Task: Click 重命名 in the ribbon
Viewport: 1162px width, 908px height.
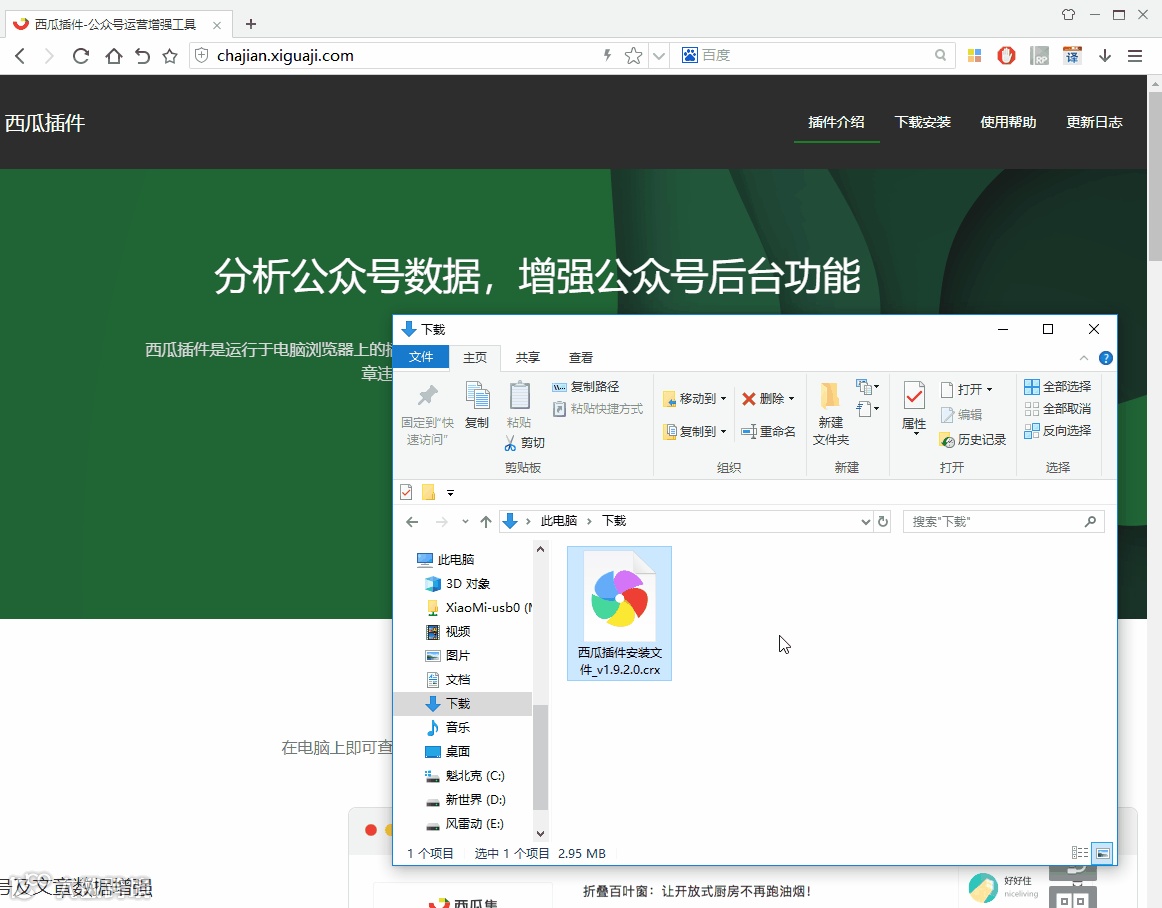Action: [x=768, y=431]
